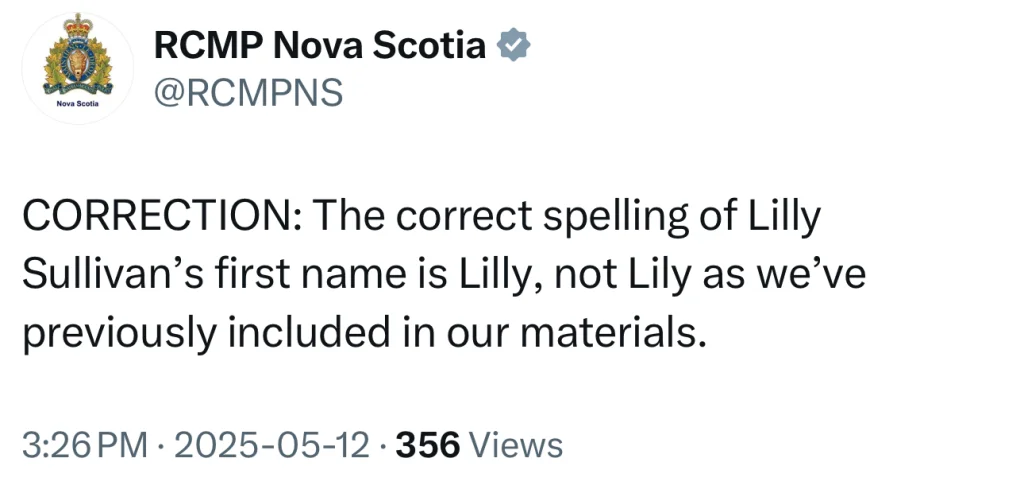Click the word "RCMP" in the account name
The image size is (1024, 493).
208,45
